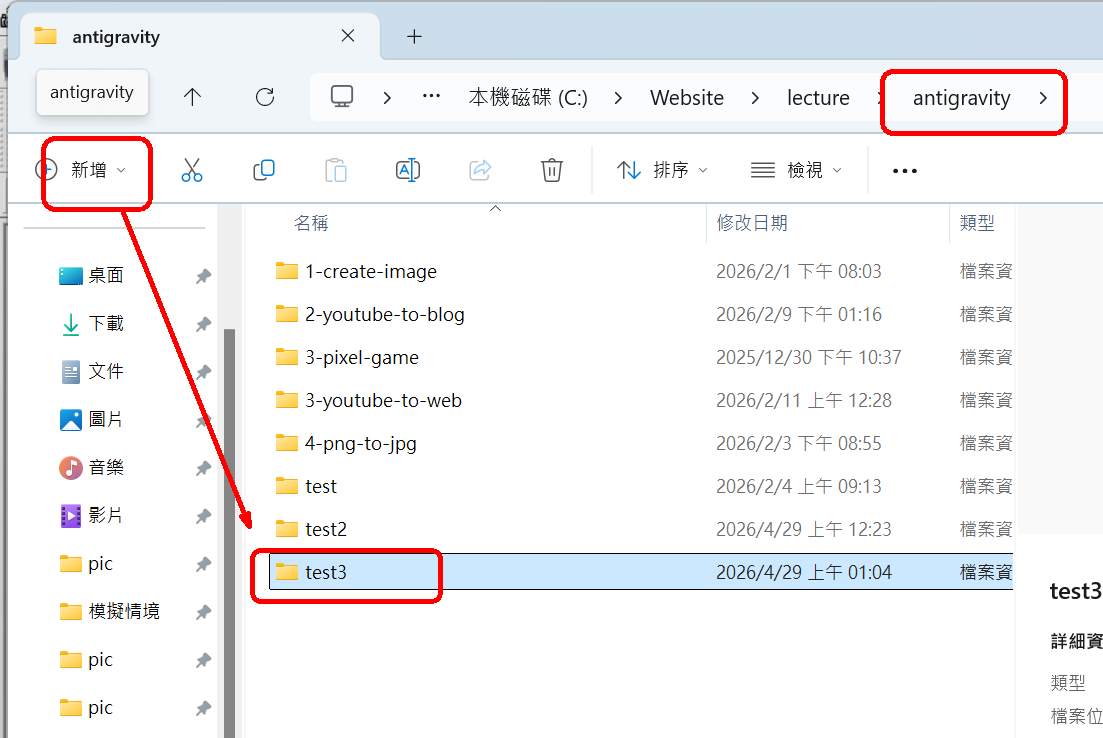
Task: Select the 3-pixel-game folder
Action: (x=362, y=357)
